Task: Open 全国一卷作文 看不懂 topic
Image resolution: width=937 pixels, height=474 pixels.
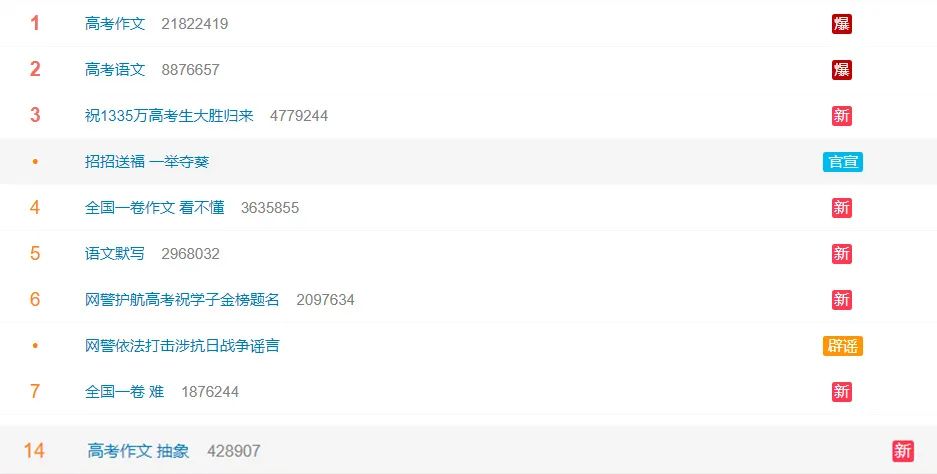Action: click(x=155, y=208)
